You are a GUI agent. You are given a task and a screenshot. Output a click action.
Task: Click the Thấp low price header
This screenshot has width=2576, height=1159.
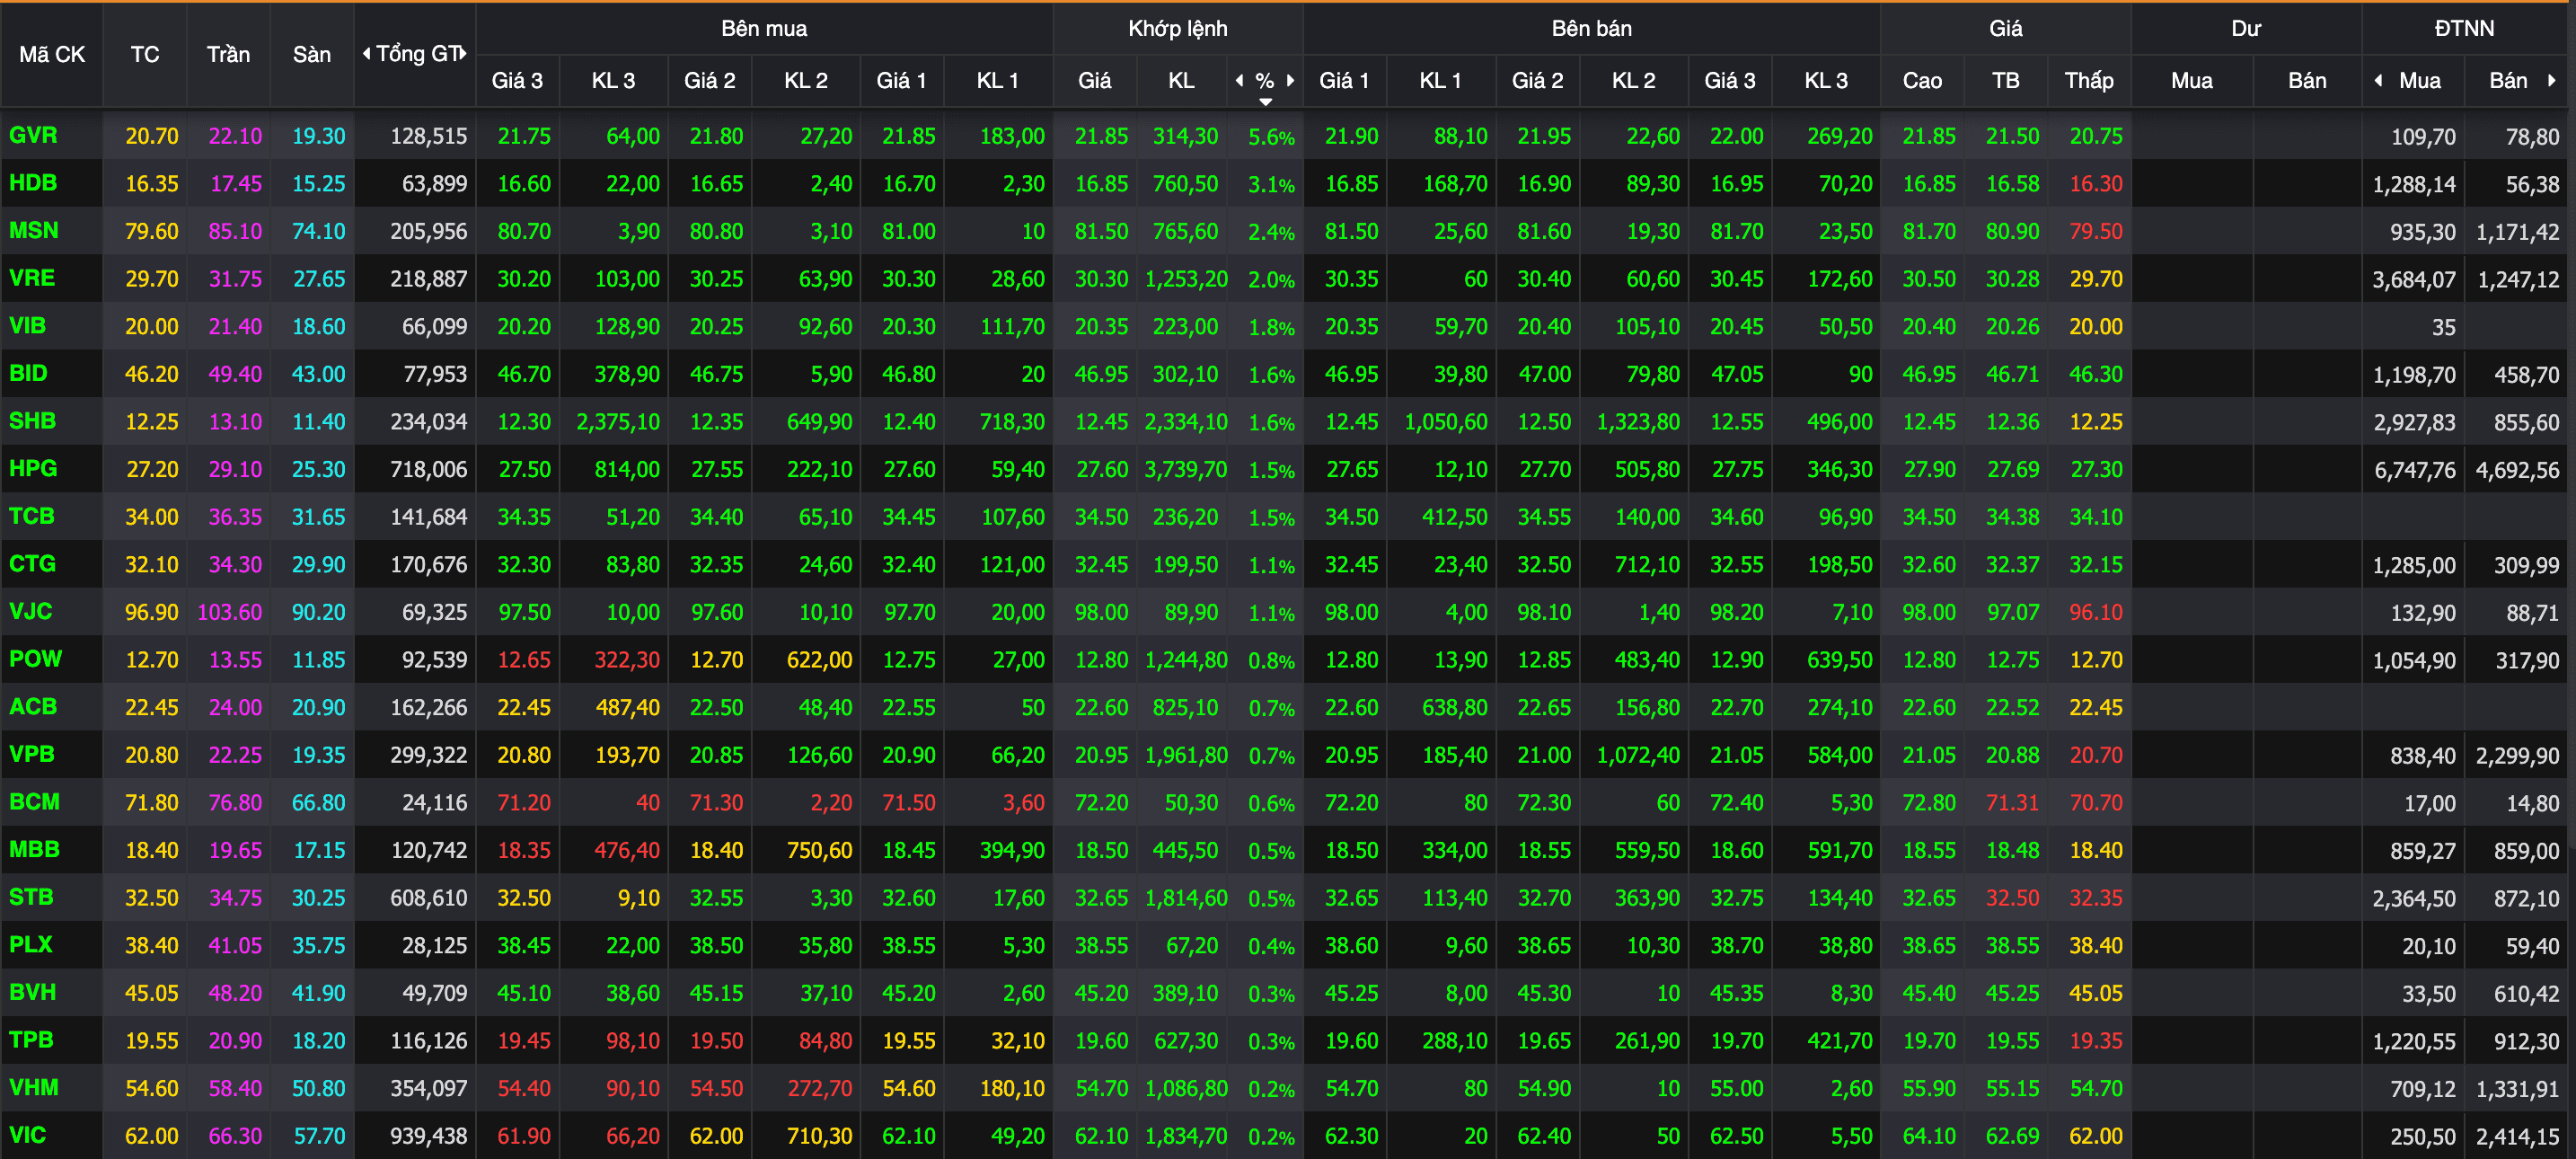click(2089, 80)
